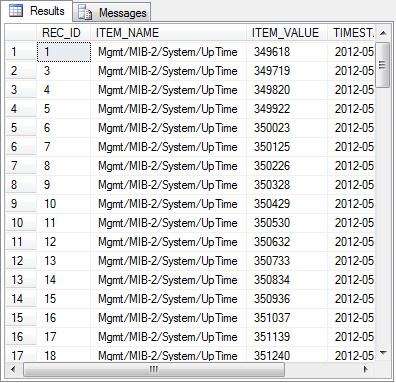
Task: Click ITEM_VALUE cell 351240
Action: point(287,354)
